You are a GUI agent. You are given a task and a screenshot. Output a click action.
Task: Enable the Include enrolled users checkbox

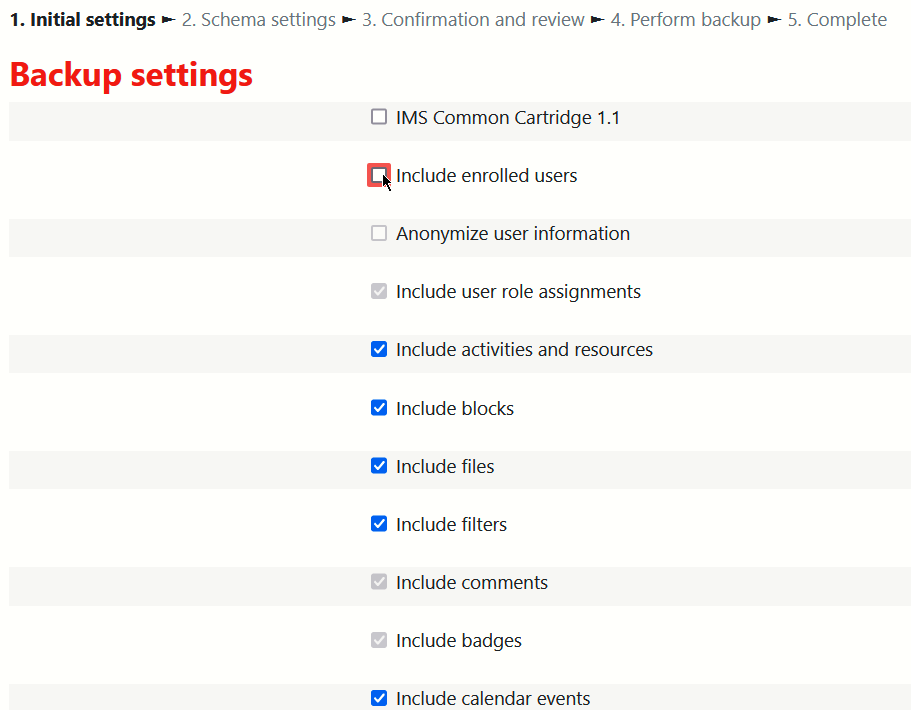(x=378, y=175)
